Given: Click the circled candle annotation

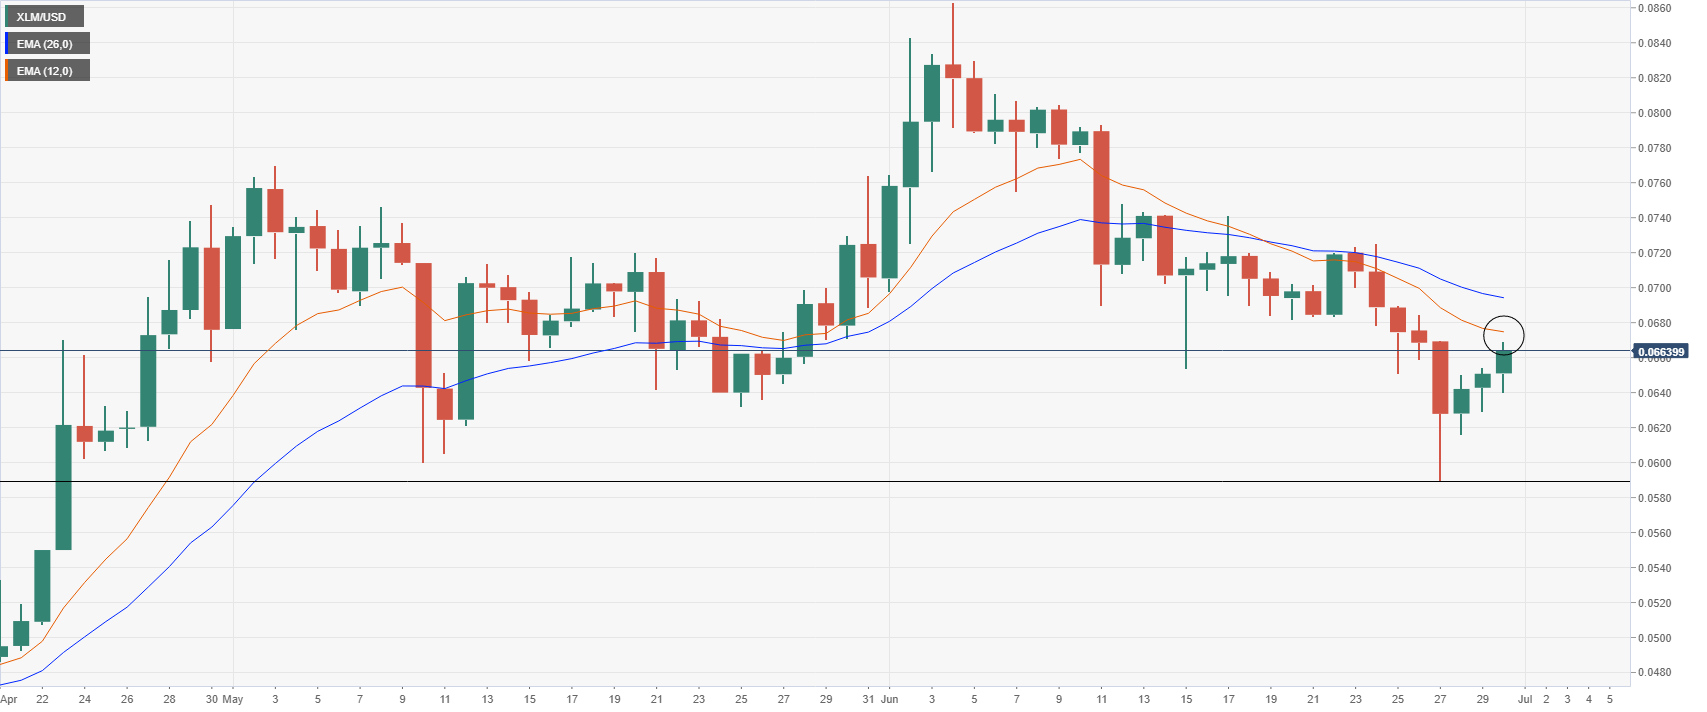Looking at the screenshot, I should pyautogui.click(x=1504, y=335).
